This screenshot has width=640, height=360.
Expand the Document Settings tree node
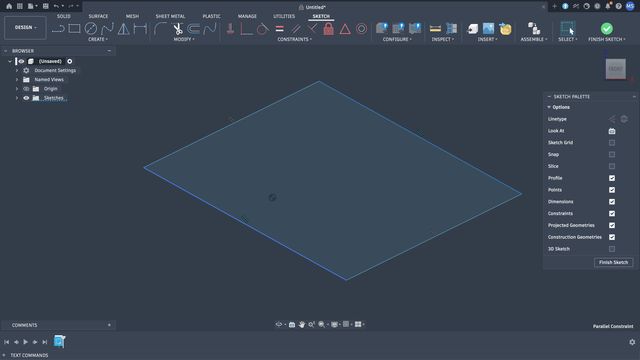[x=17, y=71]
